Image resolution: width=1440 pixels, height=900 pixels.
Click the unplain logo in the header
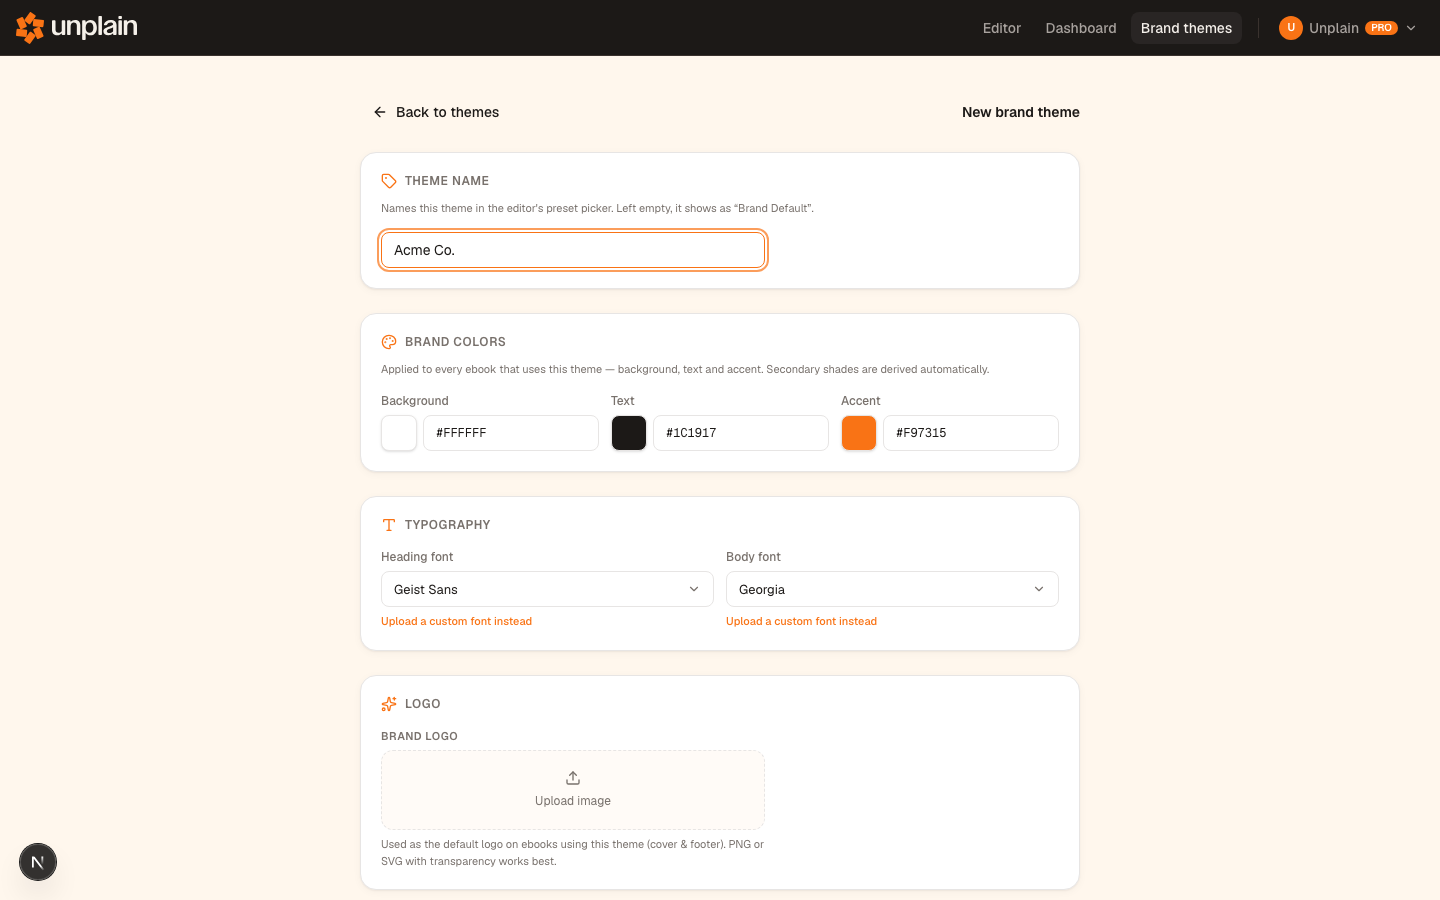click(77, 28)
